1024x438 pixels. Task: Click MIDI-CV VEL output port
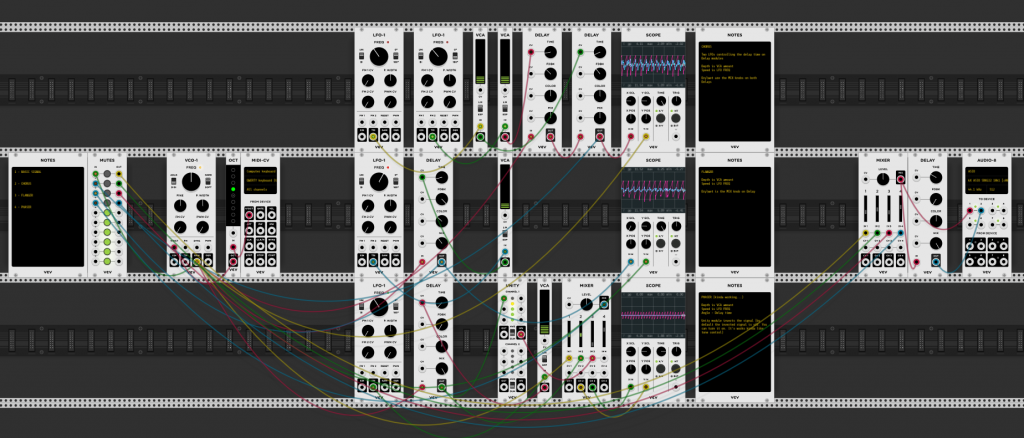(x=272, y=215)
